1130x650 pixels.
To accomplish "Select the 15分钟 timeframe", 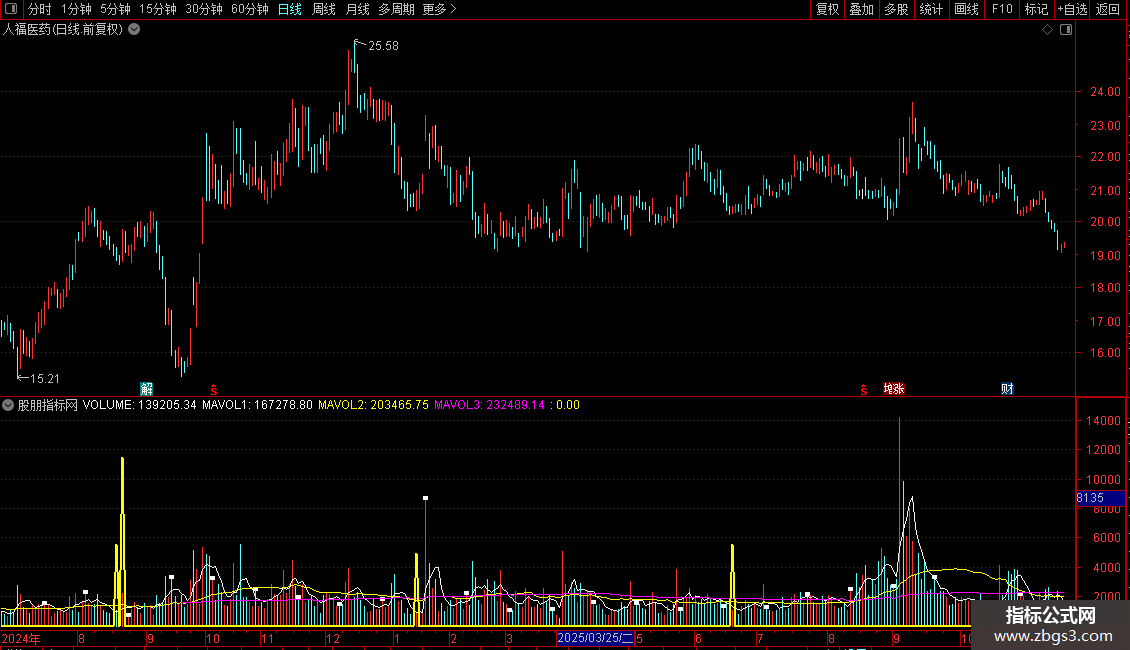I will click(x=158, y=9).
